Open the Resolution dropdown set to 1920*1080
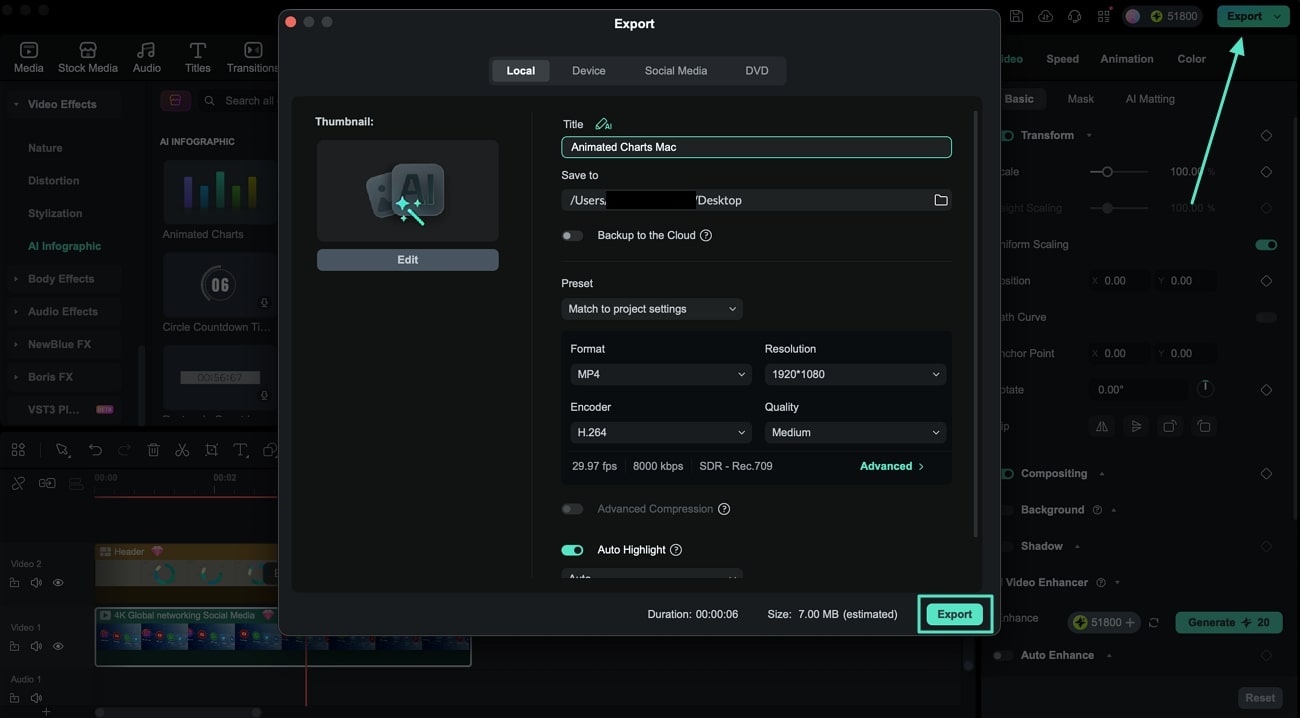 (855, 373)
